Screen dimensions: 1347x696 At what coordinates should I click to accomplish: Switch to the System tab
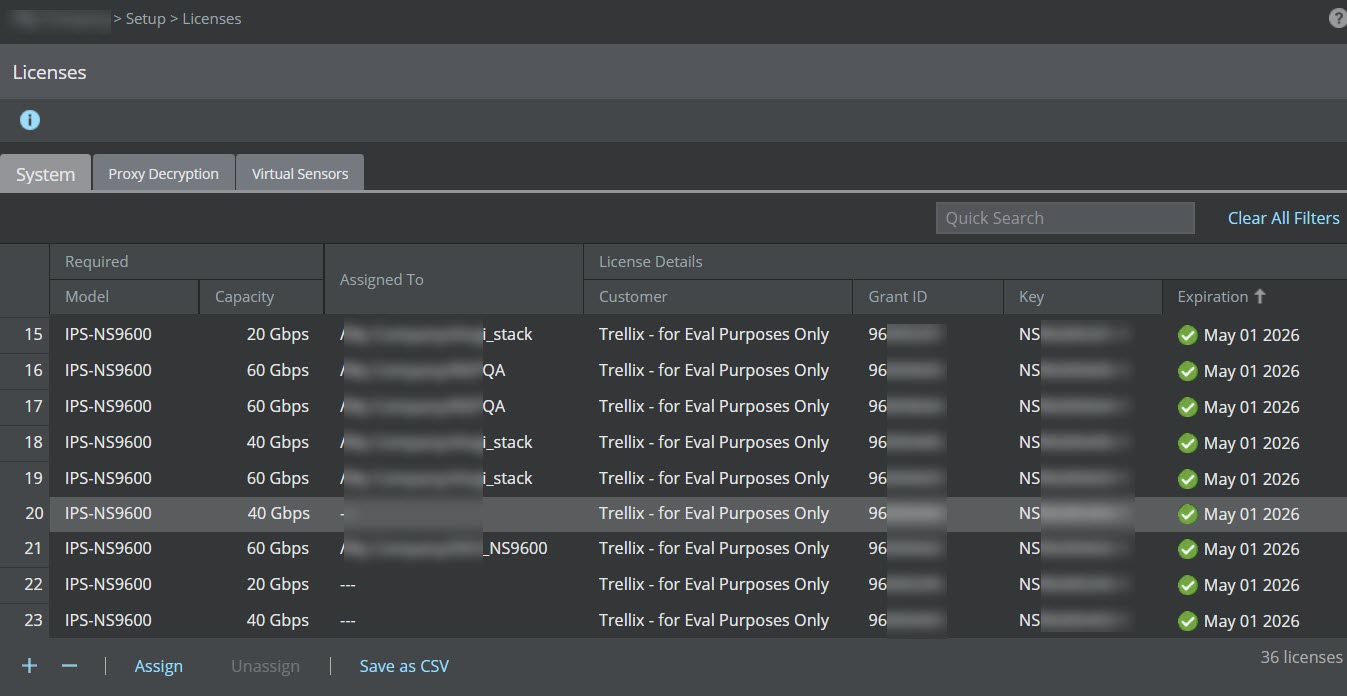(x=46, y=173)
